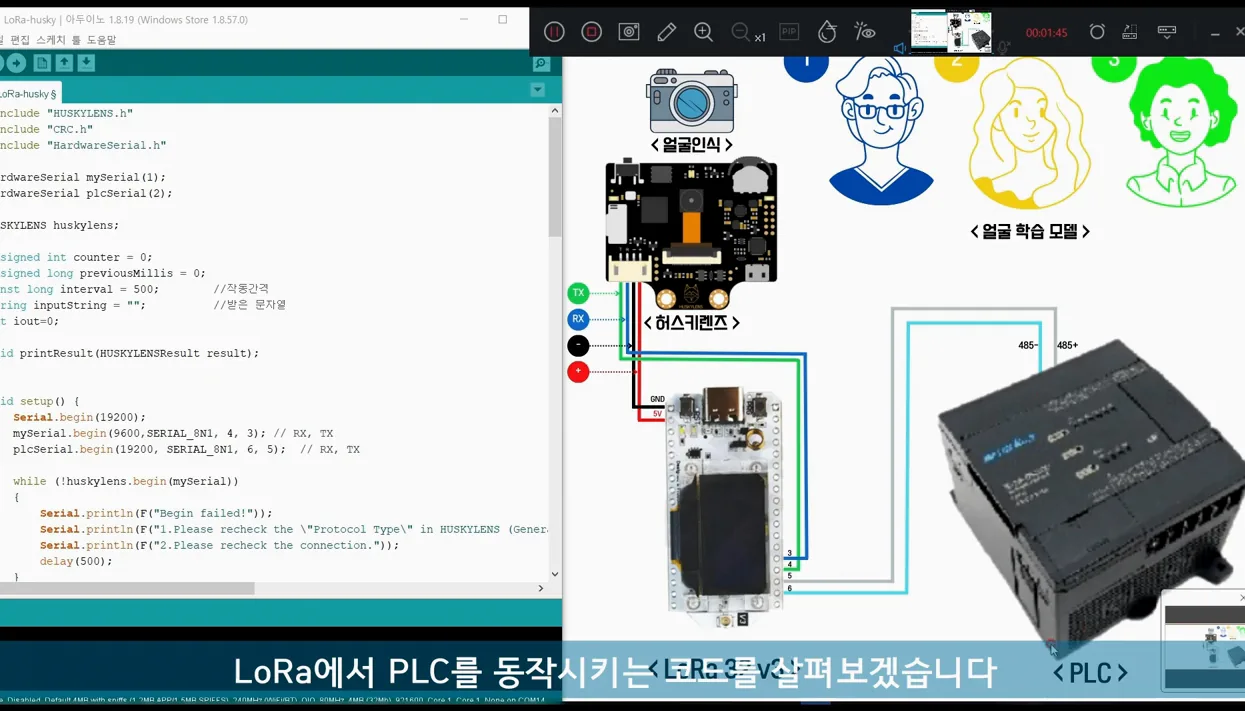Click the green person face illustration
Image resolution: width=1245 pixels, height=711 pixels.
pos(1182,132)
